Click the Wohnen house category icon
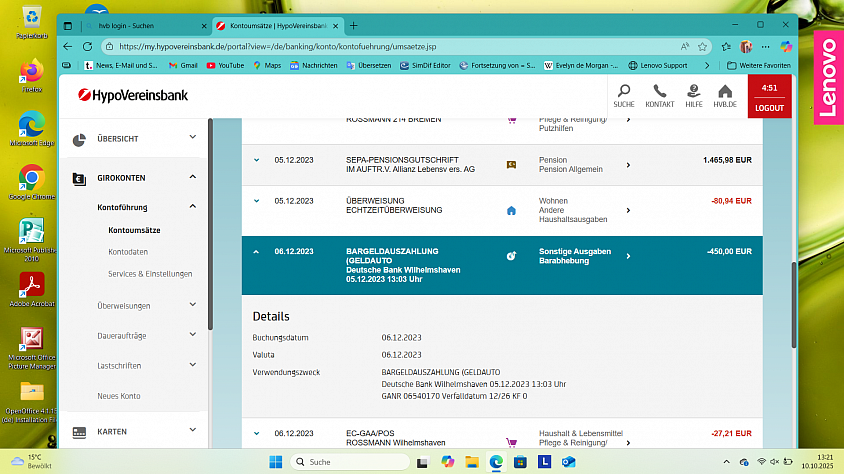This screenshot has height=474, width=844. (x=511, y=210)
